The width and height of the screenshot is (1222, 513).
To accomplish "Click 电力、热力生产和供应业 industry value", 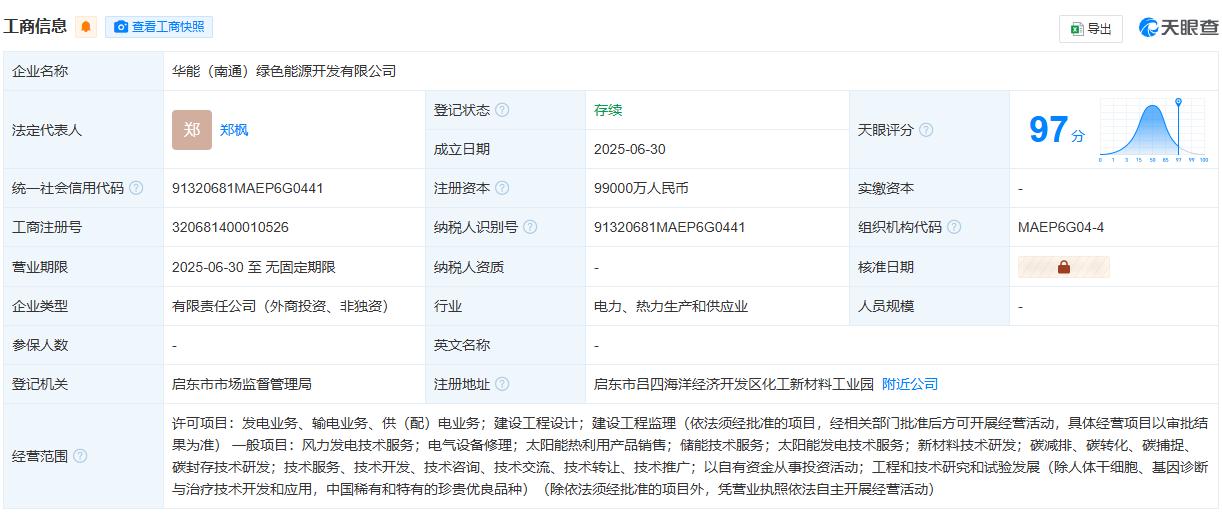I will pos(671,306).
